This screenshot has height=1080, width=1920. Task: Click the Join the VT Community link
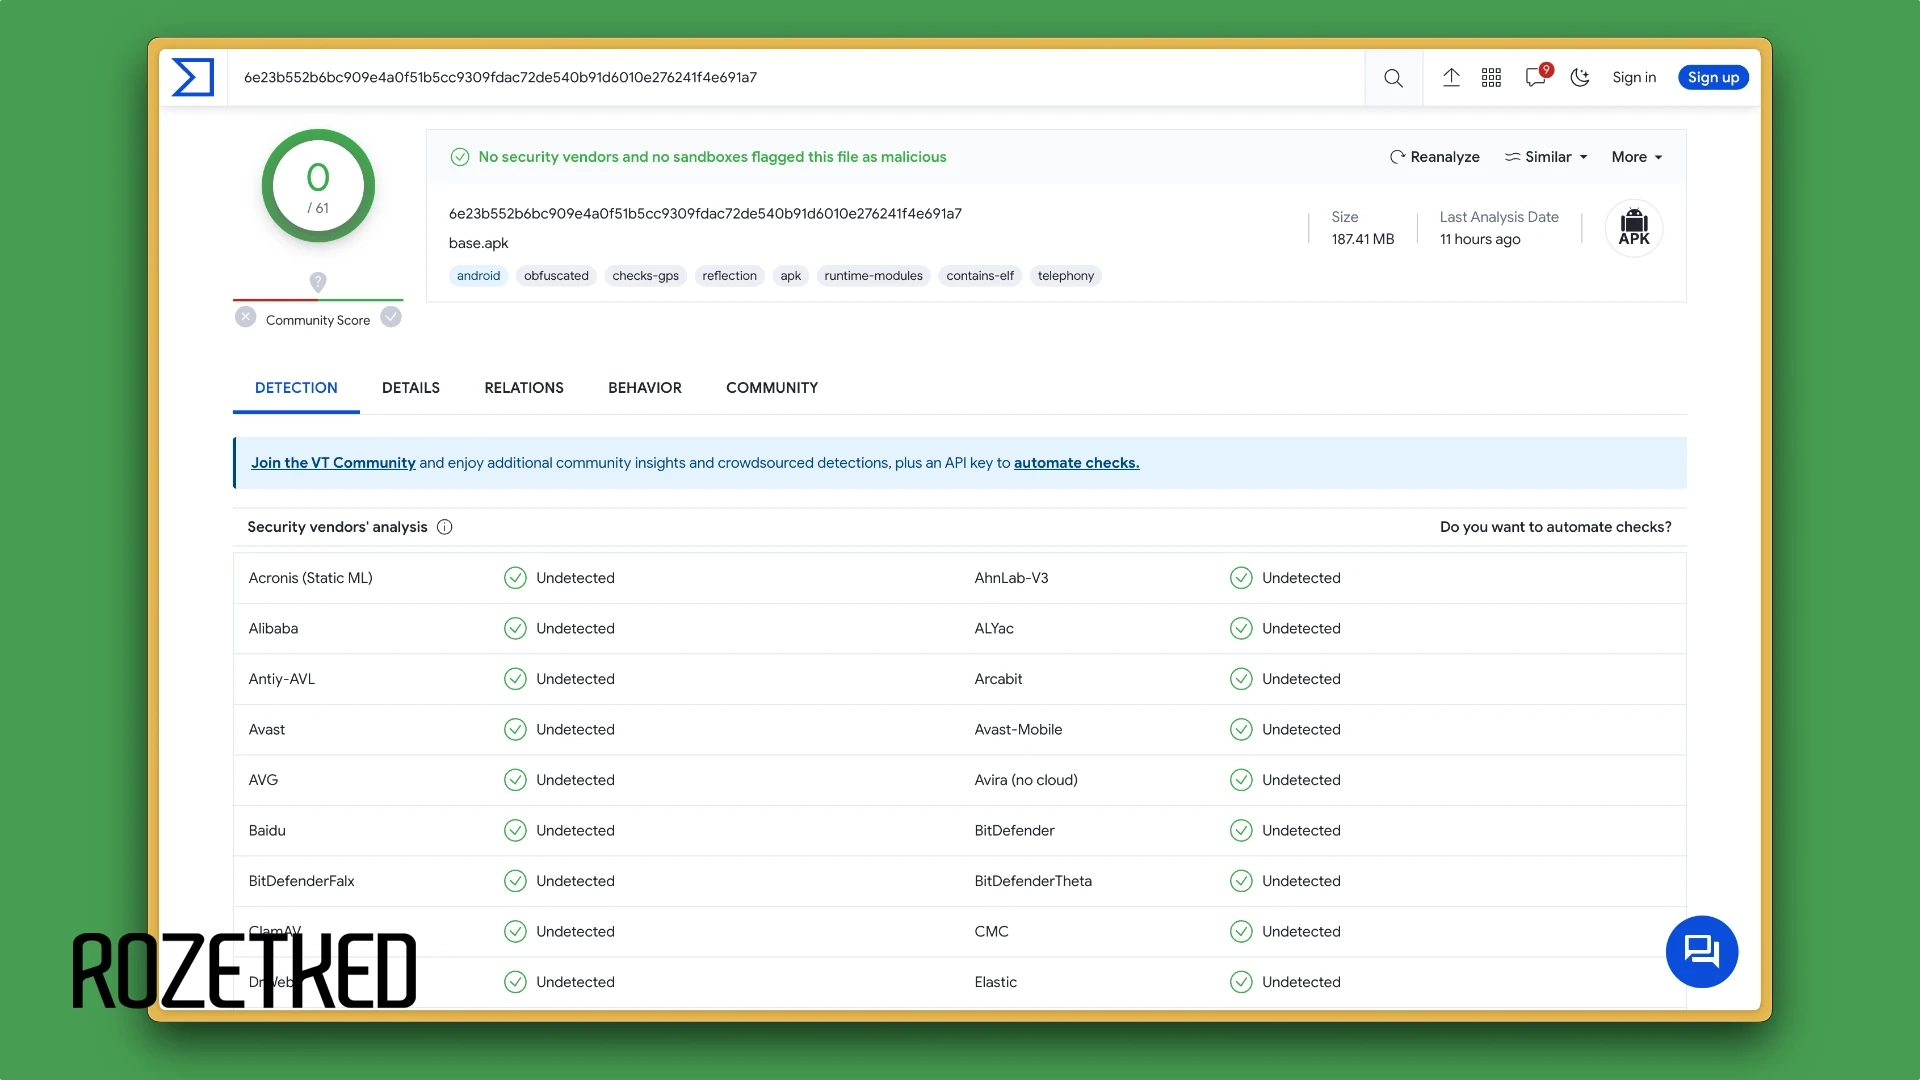[333, 463]
